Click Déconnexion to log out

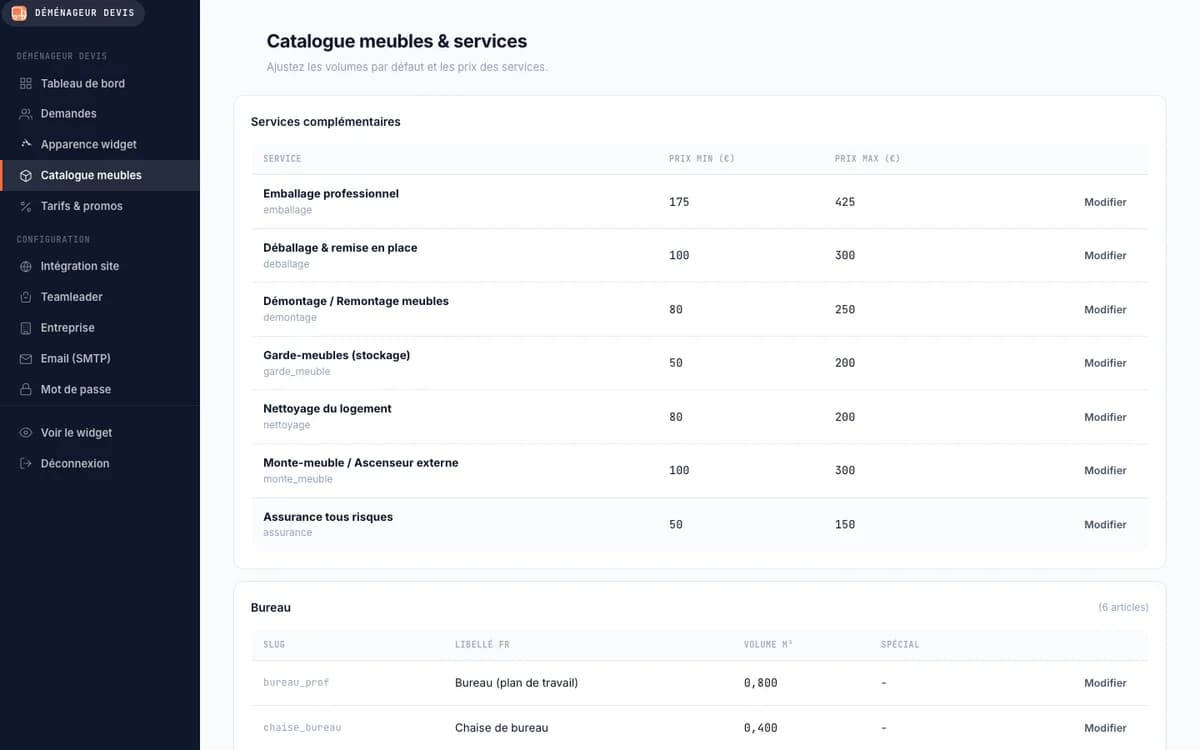click(100, 464)
